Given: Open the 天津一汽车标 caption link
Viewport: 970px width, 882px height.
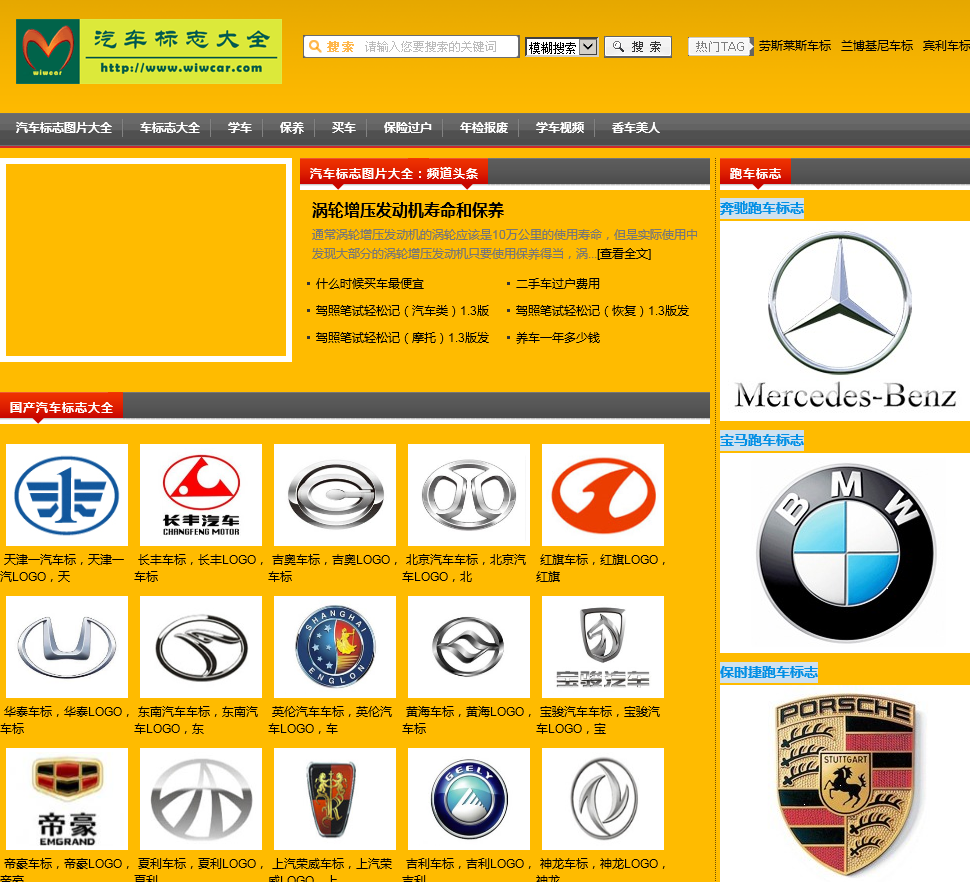Looking at the screenshot, I should pyautogui.click(x=62, y=568).
